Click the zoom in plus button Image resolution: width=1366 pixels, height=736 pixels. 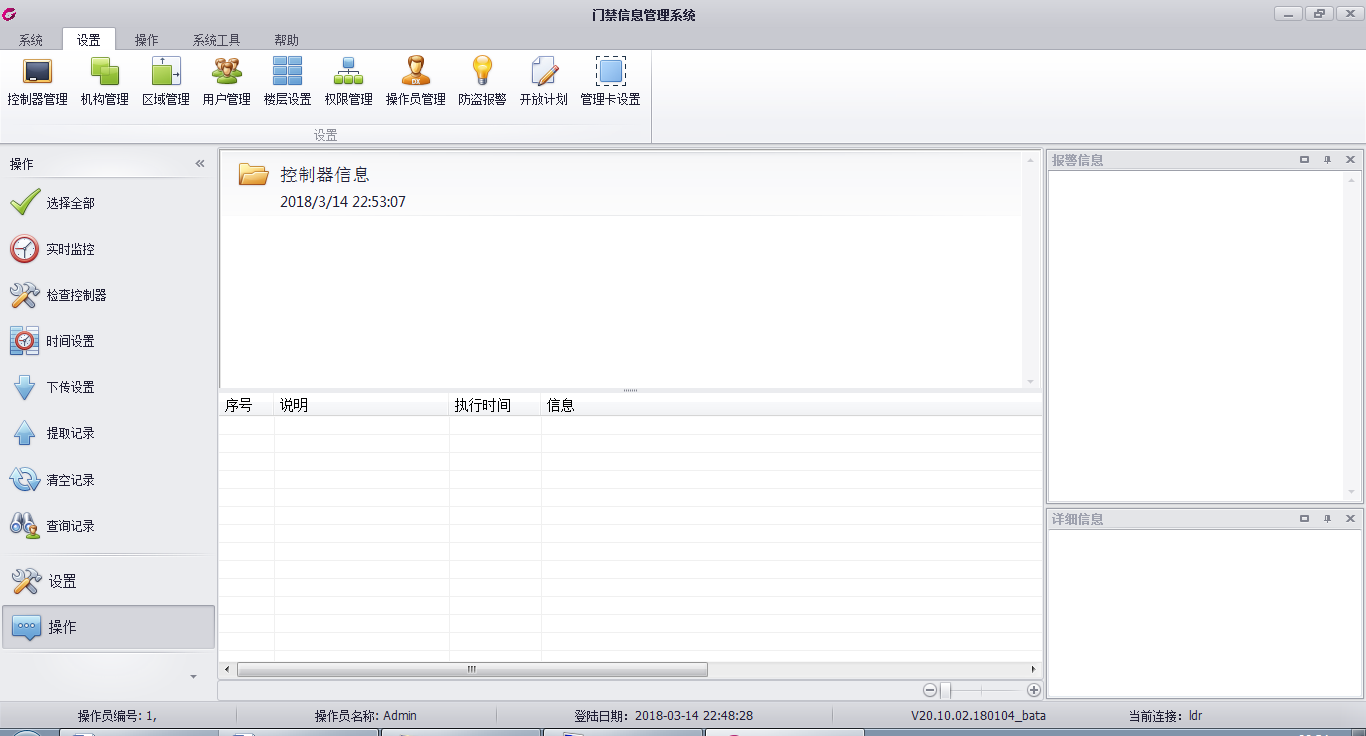[1034, 690]
